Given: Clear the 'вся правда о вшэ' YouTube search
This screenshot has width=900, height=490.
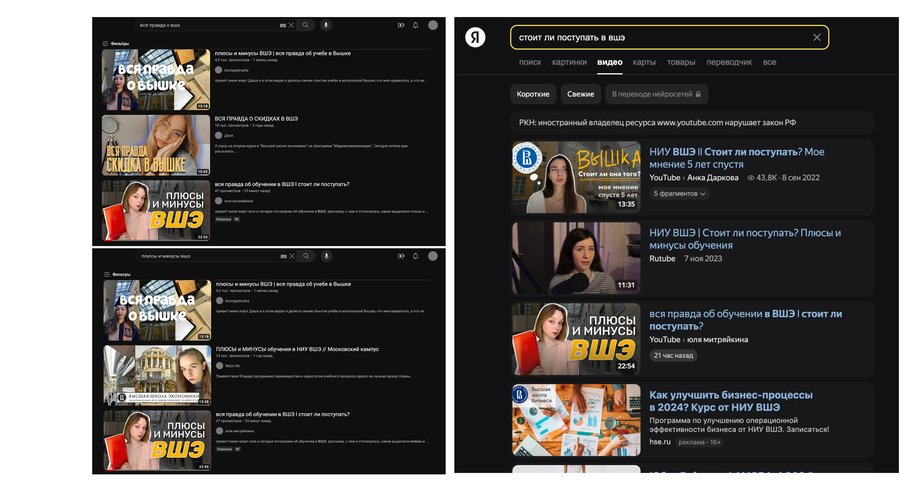Looking at the screenshot, I should coord(291,25).
